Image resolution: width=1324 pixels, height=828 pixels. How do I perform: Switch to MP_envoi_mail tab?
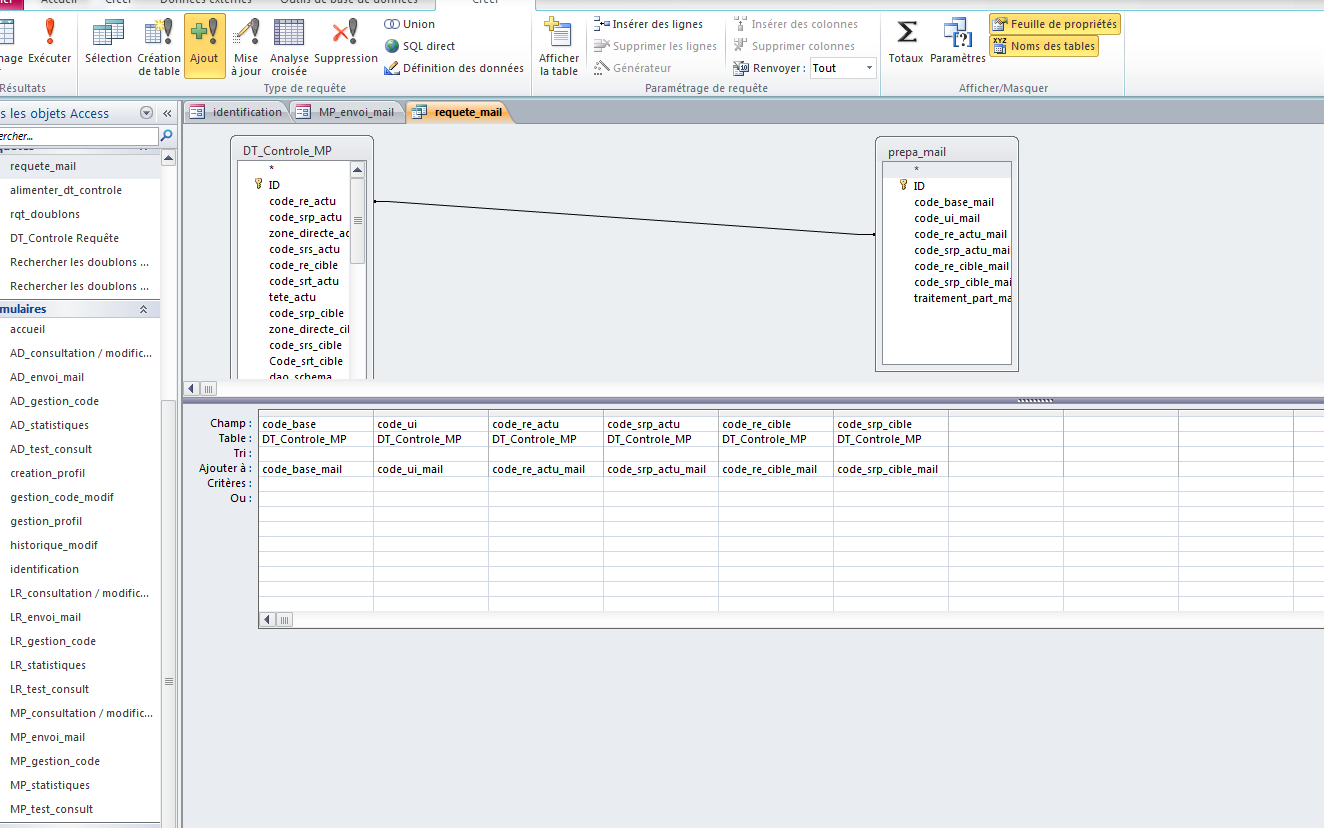click(x=347, y=112)
